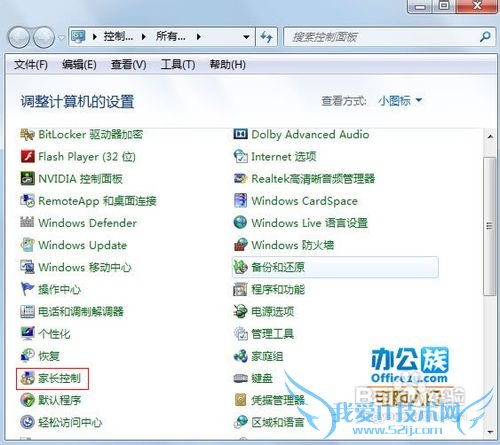Open the 文件(F) menu
500x445 pixels.
(x=31, y=64)
